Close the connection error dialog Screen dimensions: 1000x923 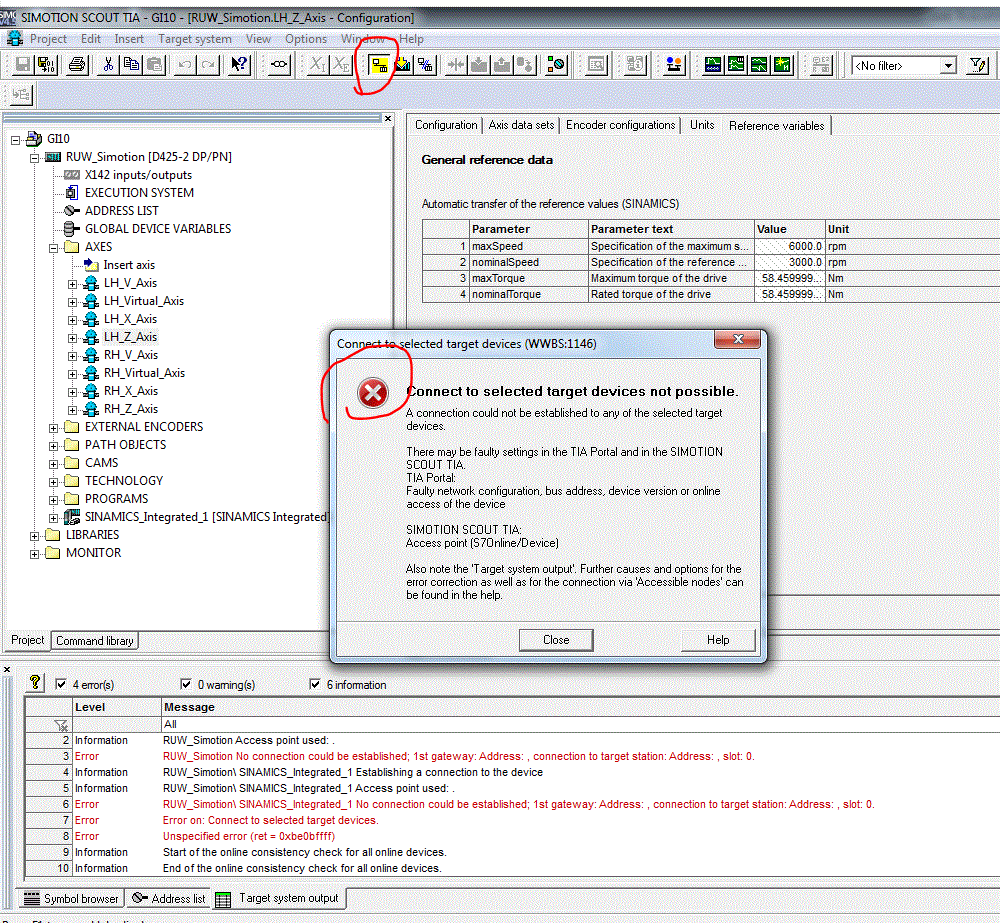556,640
